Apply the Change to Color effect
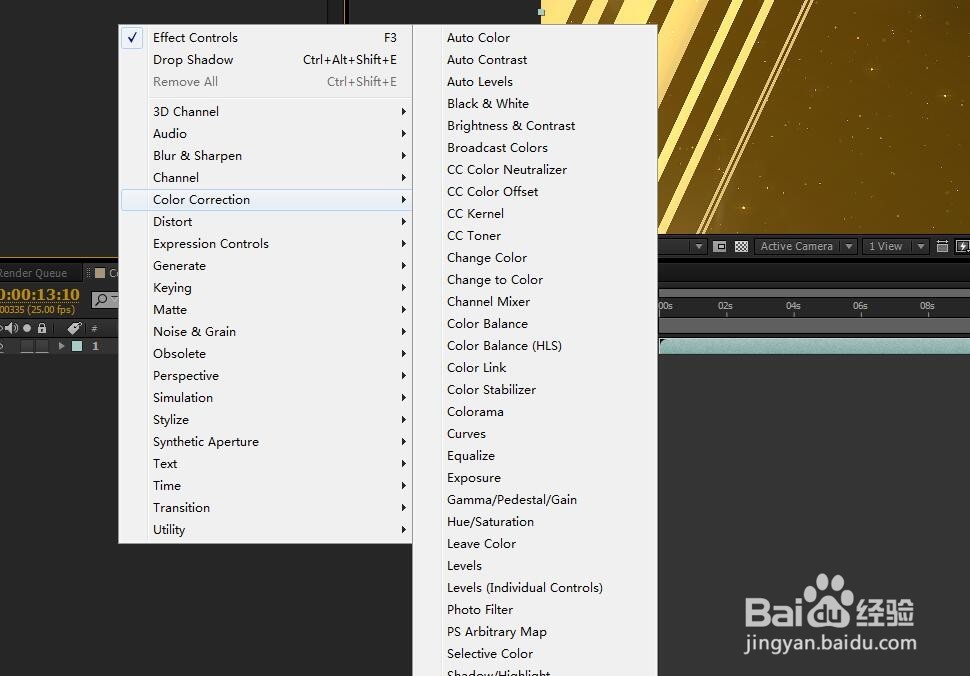Viewport: 970px width, 676px height. point(535,280)
